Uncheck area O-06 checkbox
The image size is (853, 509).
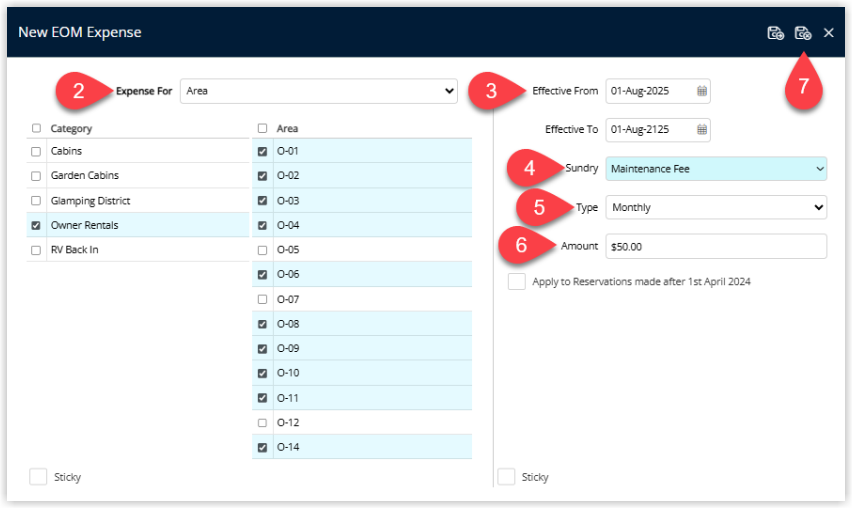click(262, 275)
